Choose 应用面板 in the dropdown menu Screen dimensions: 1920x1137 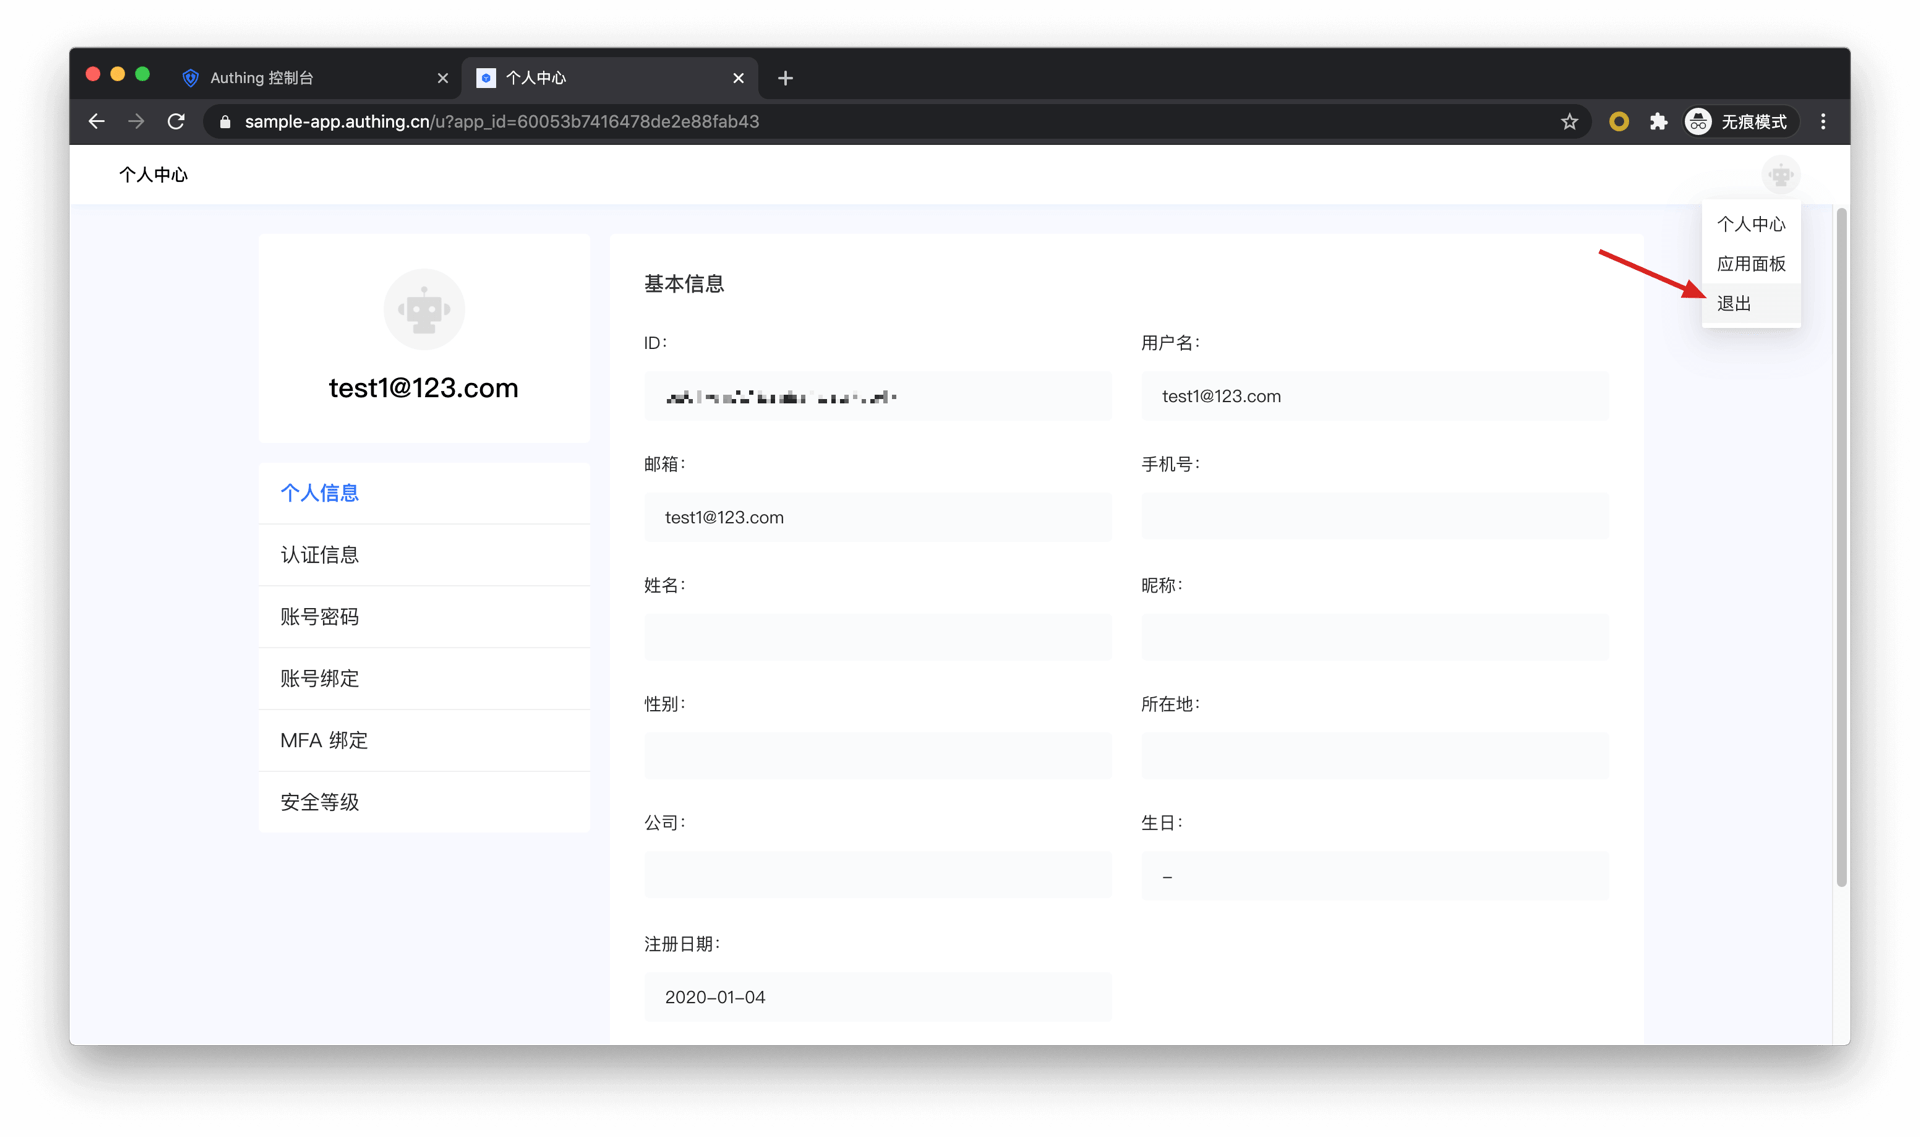1750,264
